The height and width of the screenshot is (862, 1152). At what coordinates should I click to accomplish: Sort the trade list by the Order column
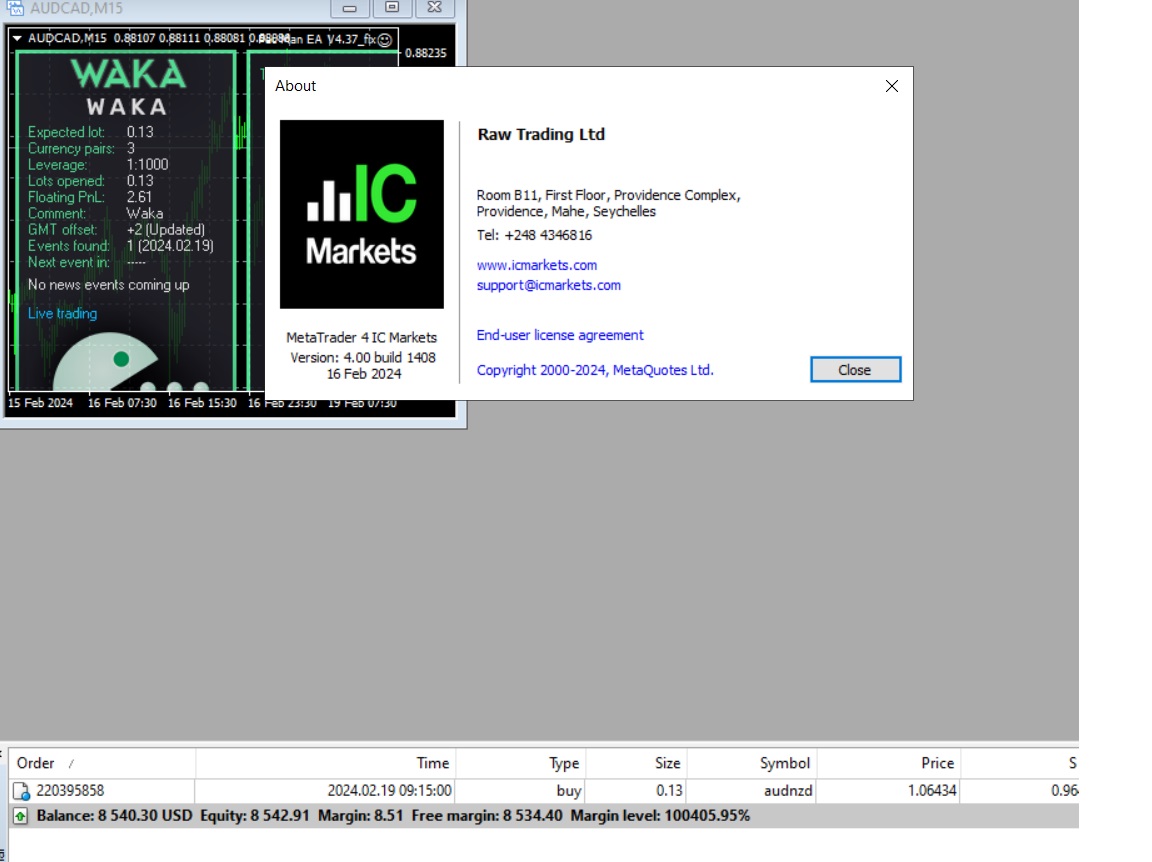click(x=103, y=764)
